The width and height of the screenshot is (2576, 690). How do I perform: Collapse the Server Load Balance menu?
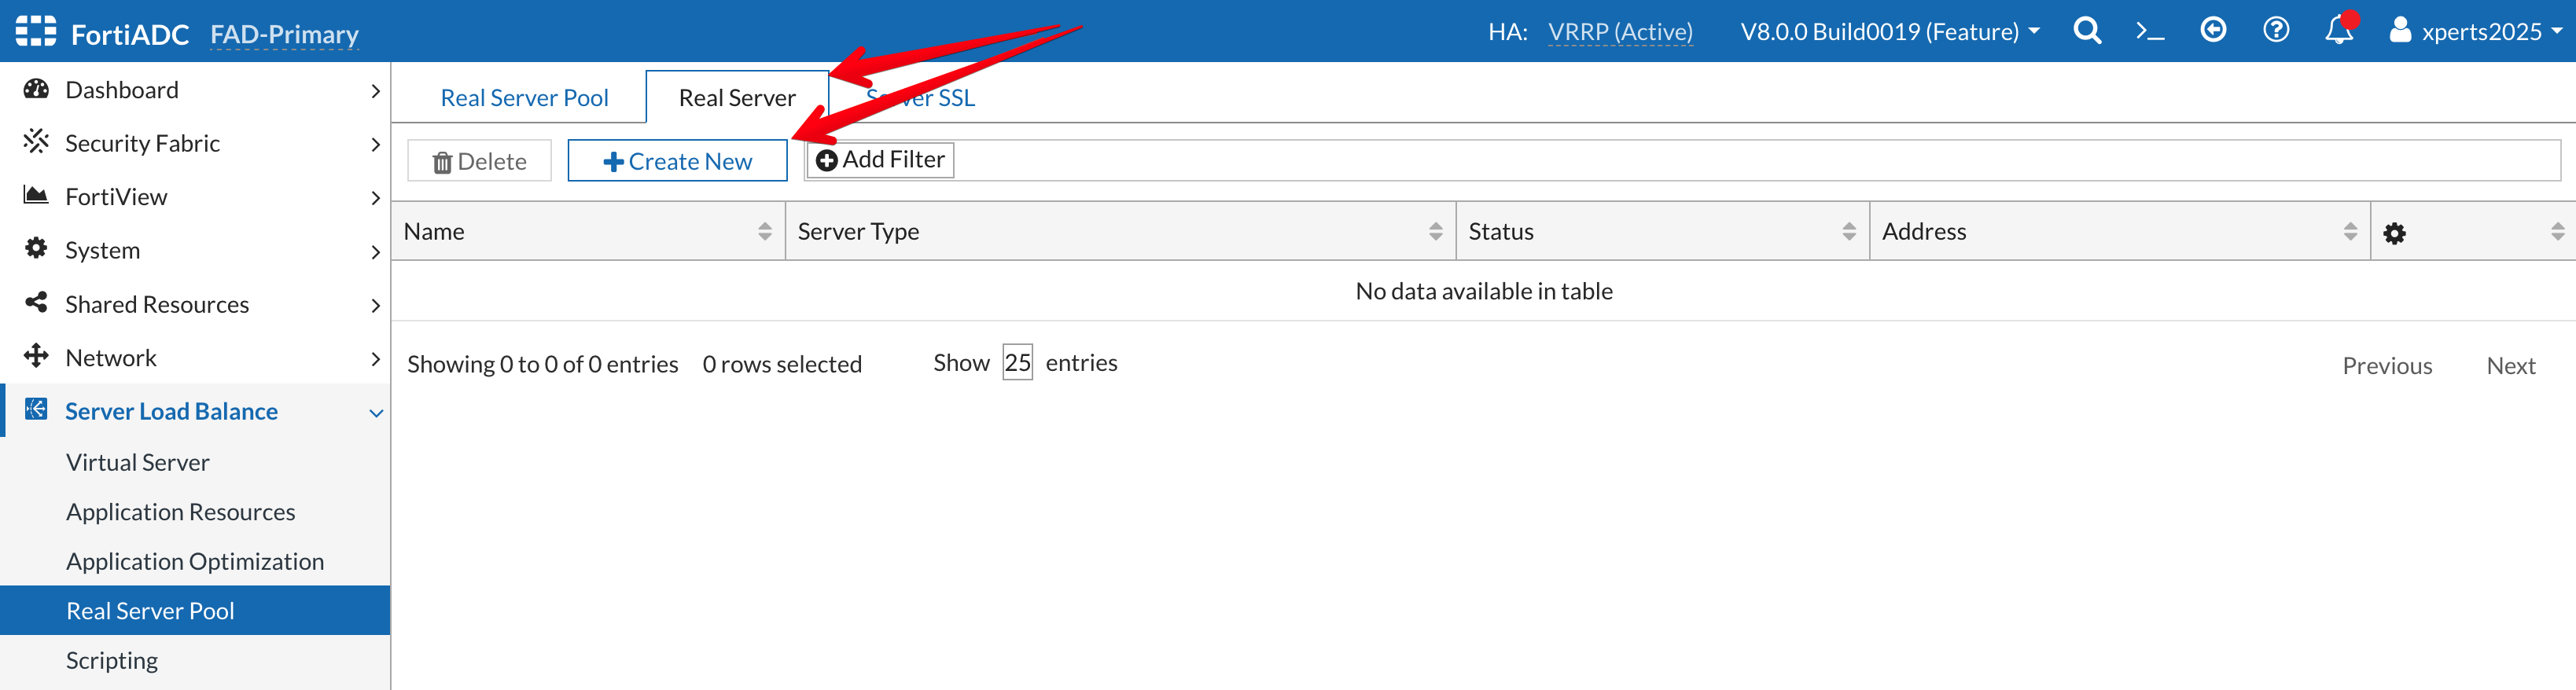pyautogui.click(x=376, y=412)
